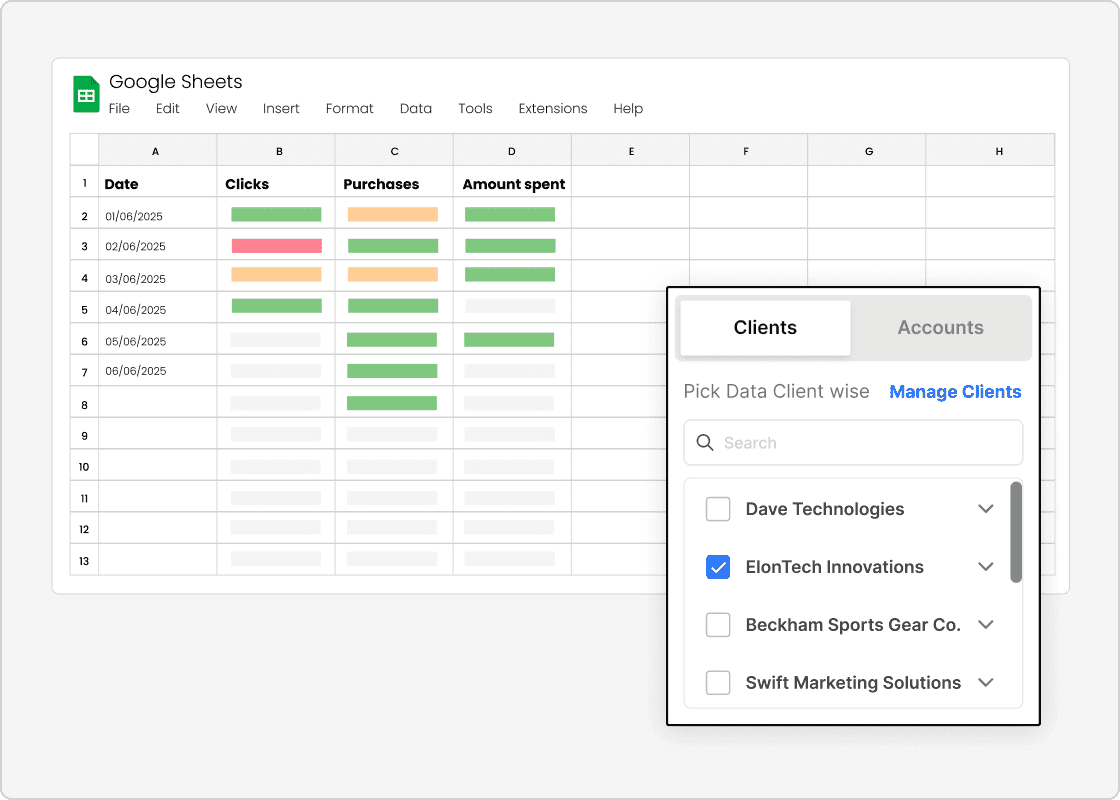The height and width of the screenshot is (800, 1120).
Task: Open the Data menu
Action: click(x=416, y=108)
